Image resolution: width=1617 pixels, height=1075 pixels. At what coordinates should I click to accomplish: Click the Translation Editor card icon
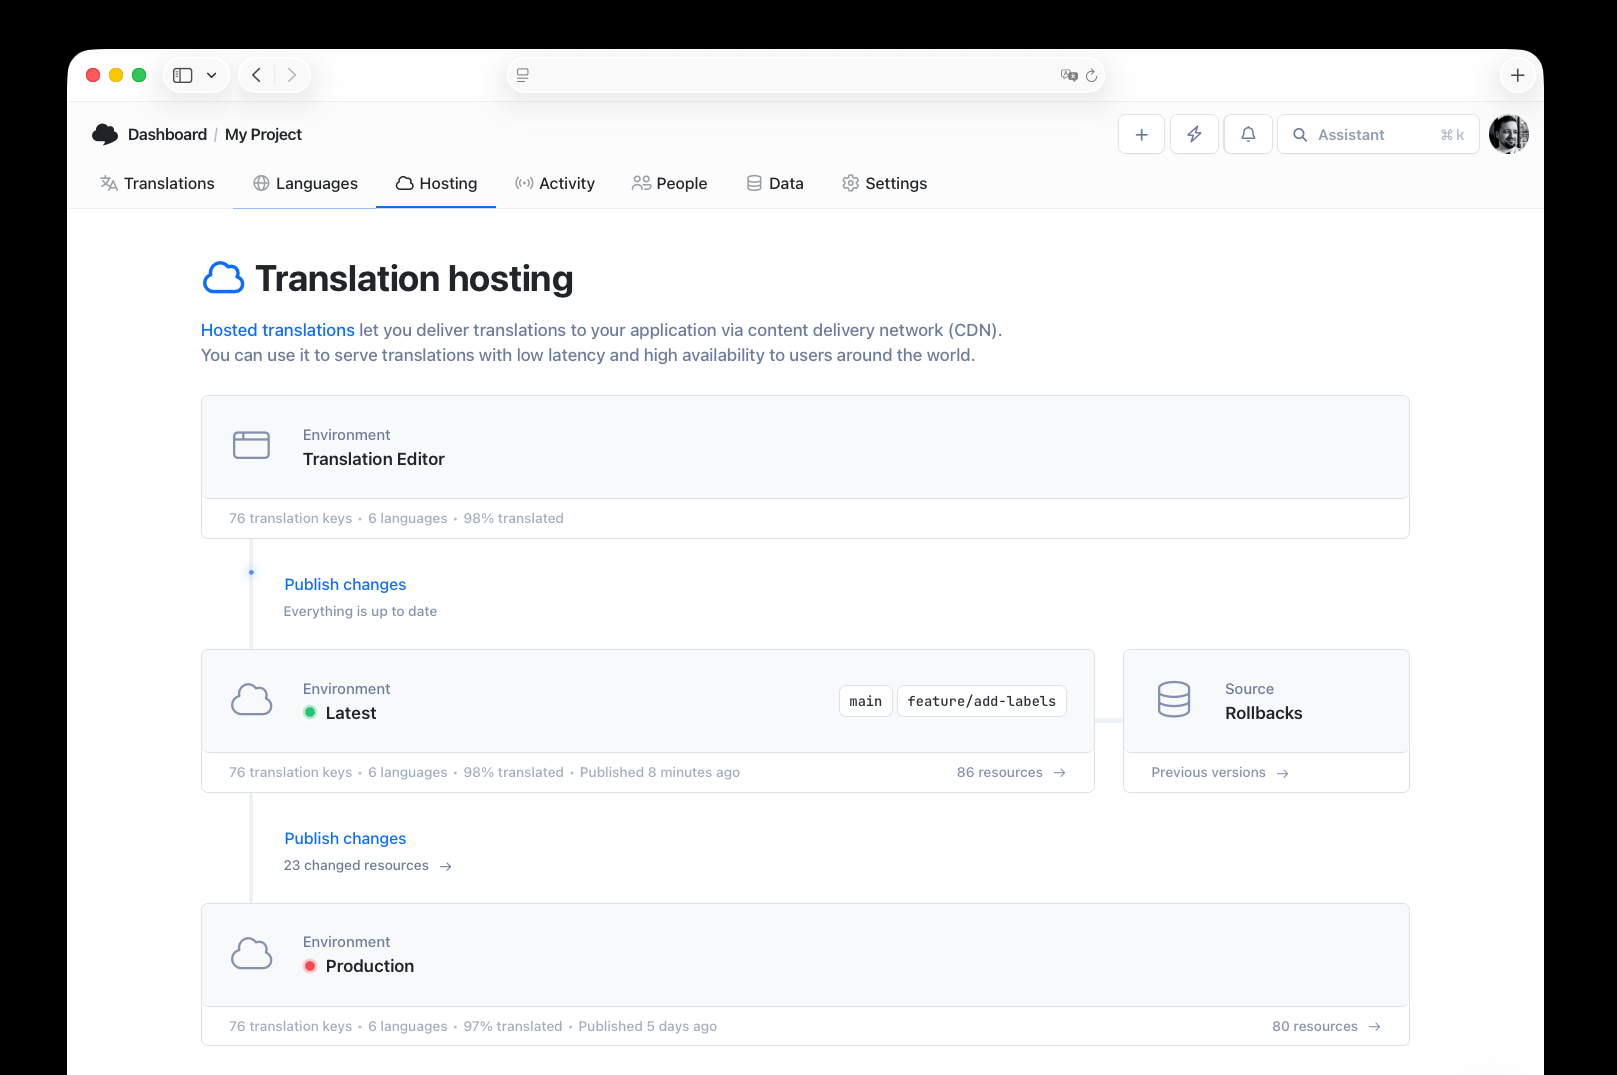(x=251, y=446)
